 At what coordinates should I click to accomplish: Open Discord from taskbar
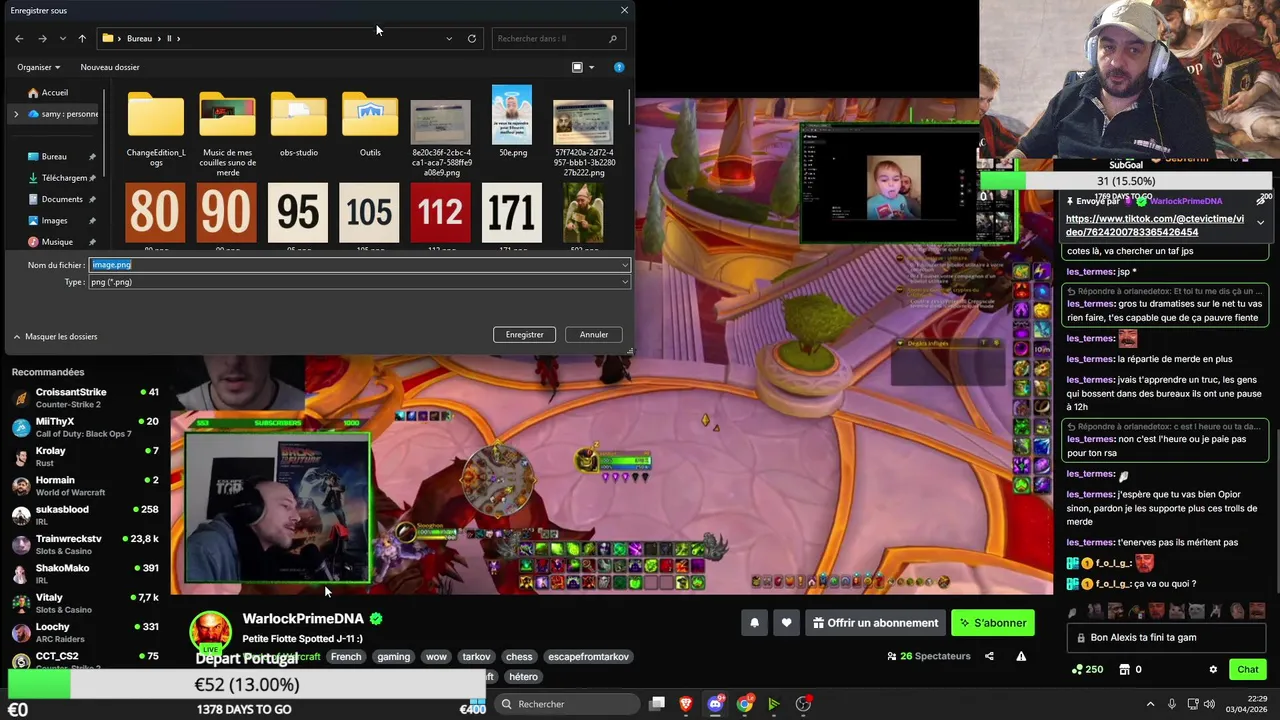pyautogui.click(x=715, y=704)
